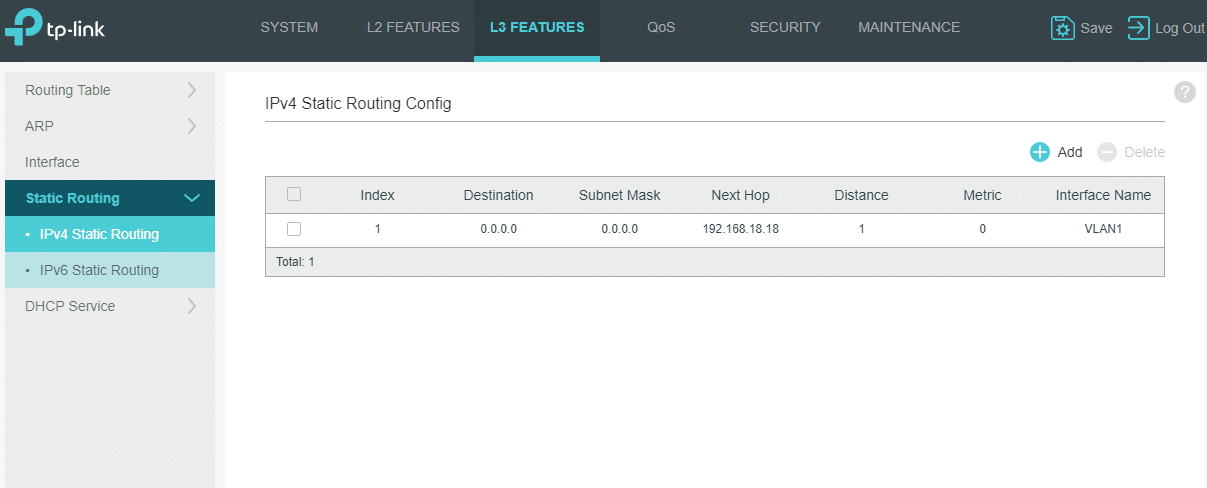Click the minus Delete icon

click(1106, 152)
